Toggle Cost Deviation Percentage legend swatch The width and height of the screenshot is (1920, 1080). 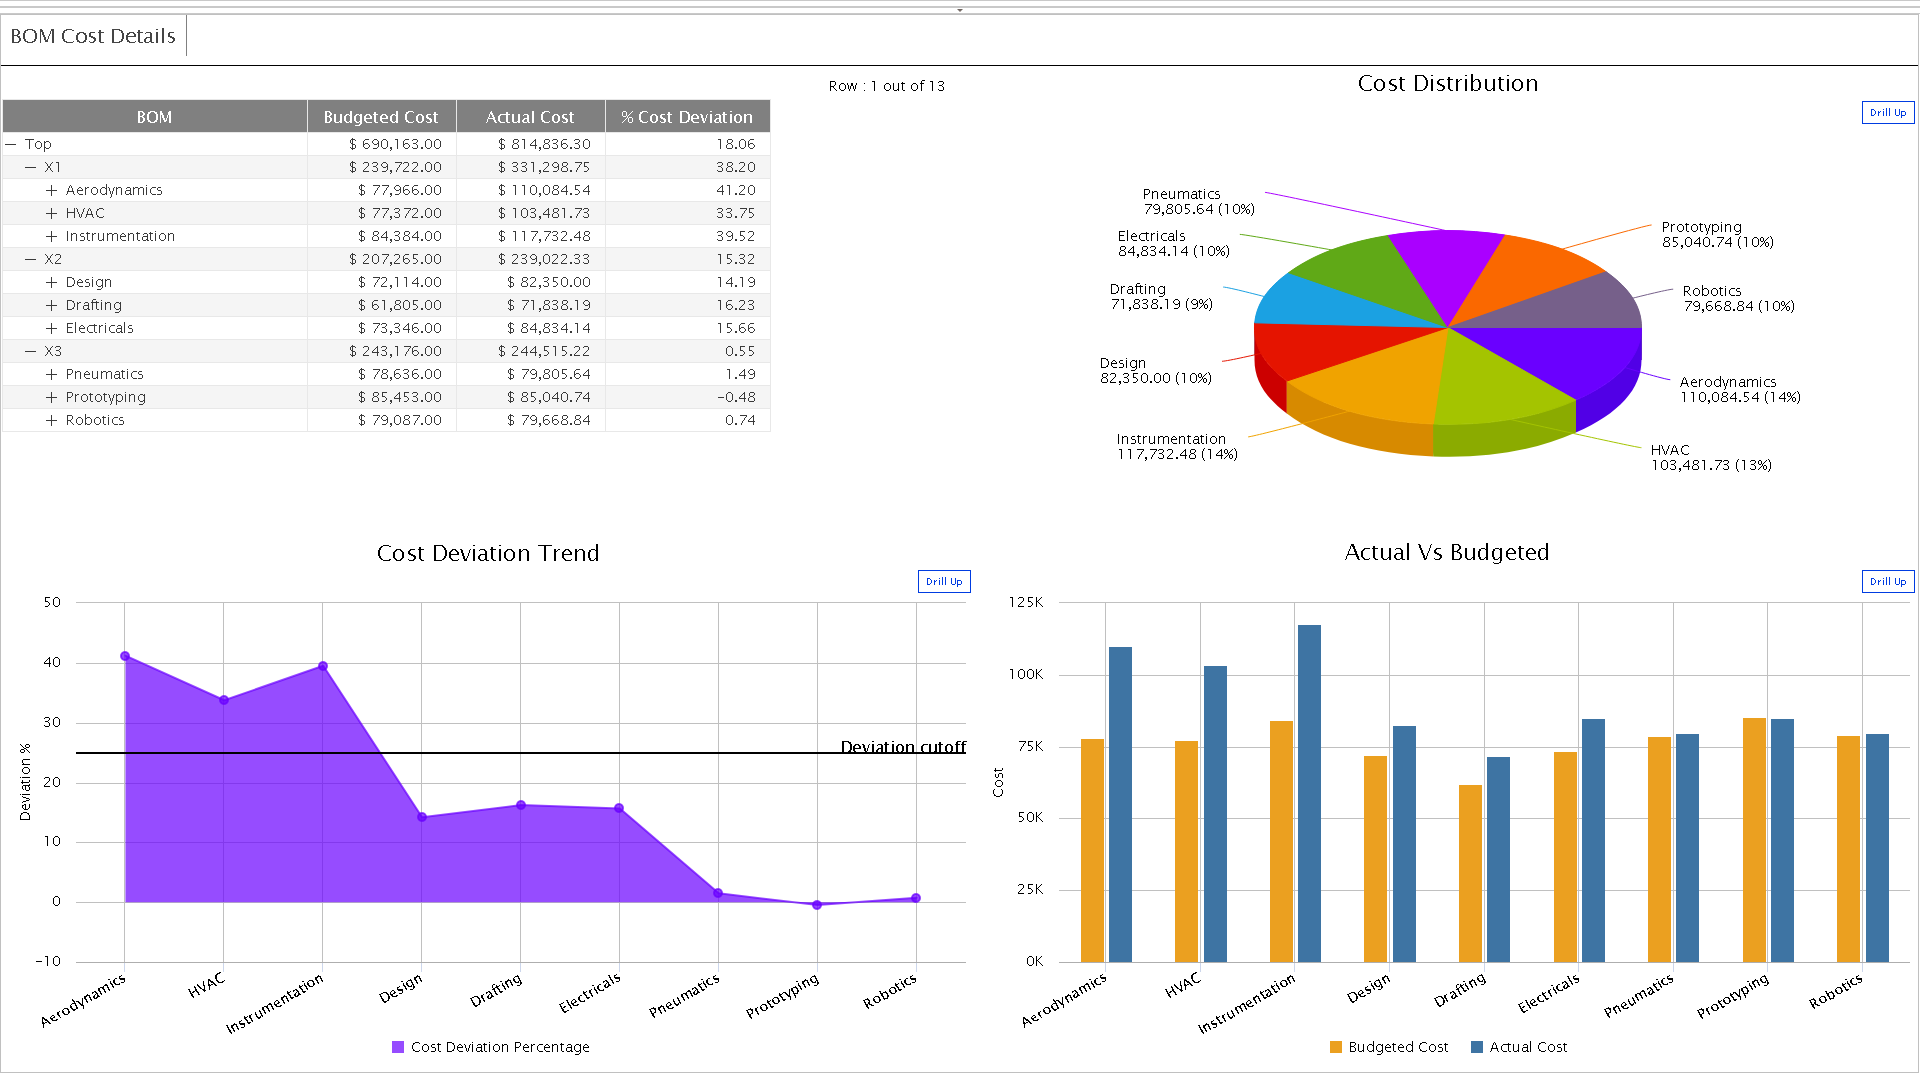398,1047
